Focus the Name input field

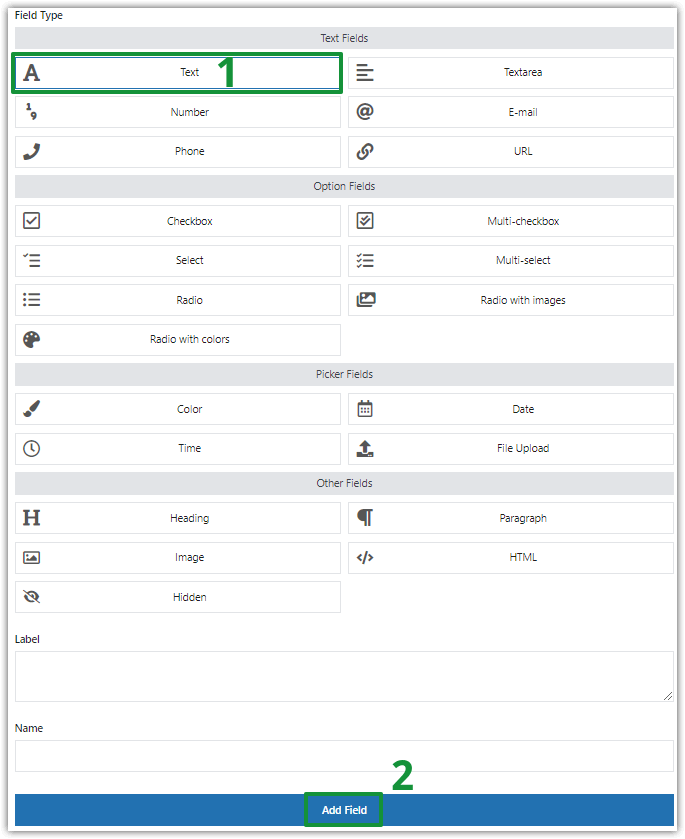[x=344, y=756]
